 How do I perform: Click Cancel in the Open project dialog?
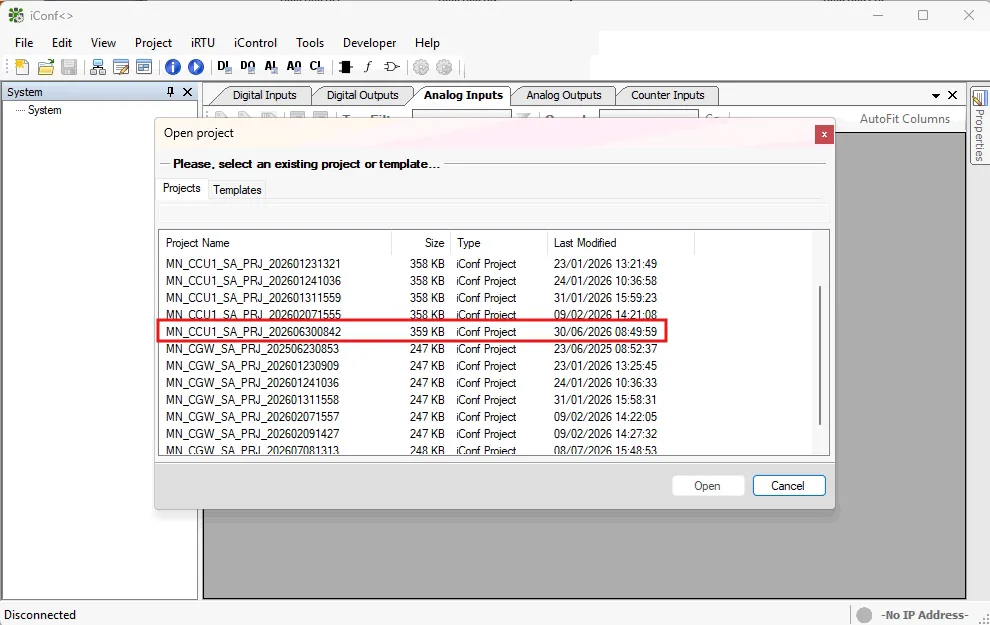point(789,485)
